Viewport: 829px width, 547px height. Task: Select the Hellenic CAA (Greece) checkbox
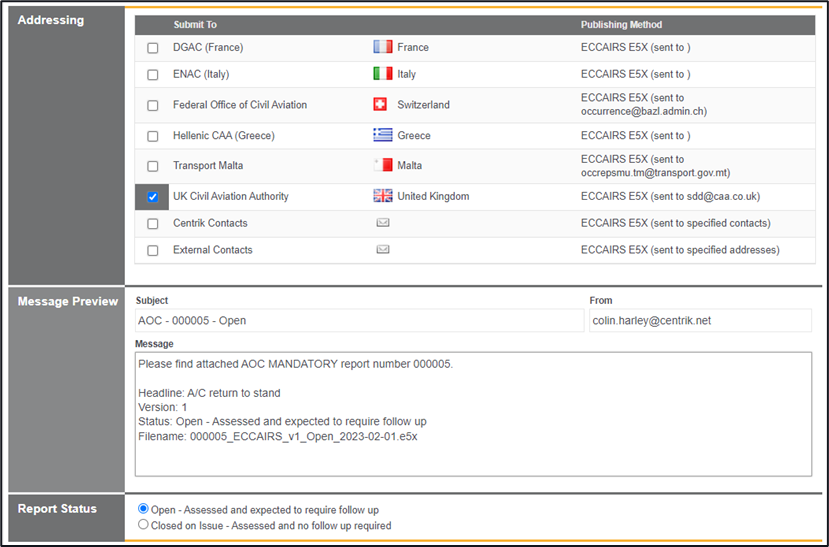(x=153, y=136)
